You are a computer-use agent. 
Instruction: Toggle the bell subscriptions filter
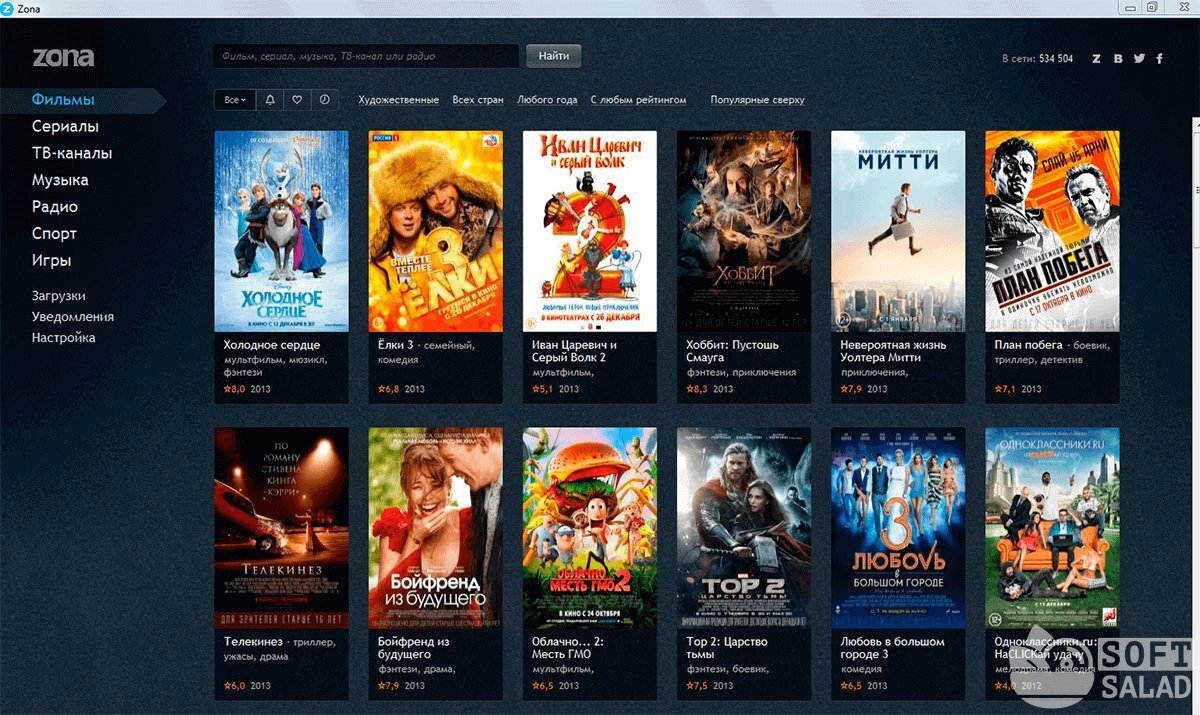pos(270,100)
